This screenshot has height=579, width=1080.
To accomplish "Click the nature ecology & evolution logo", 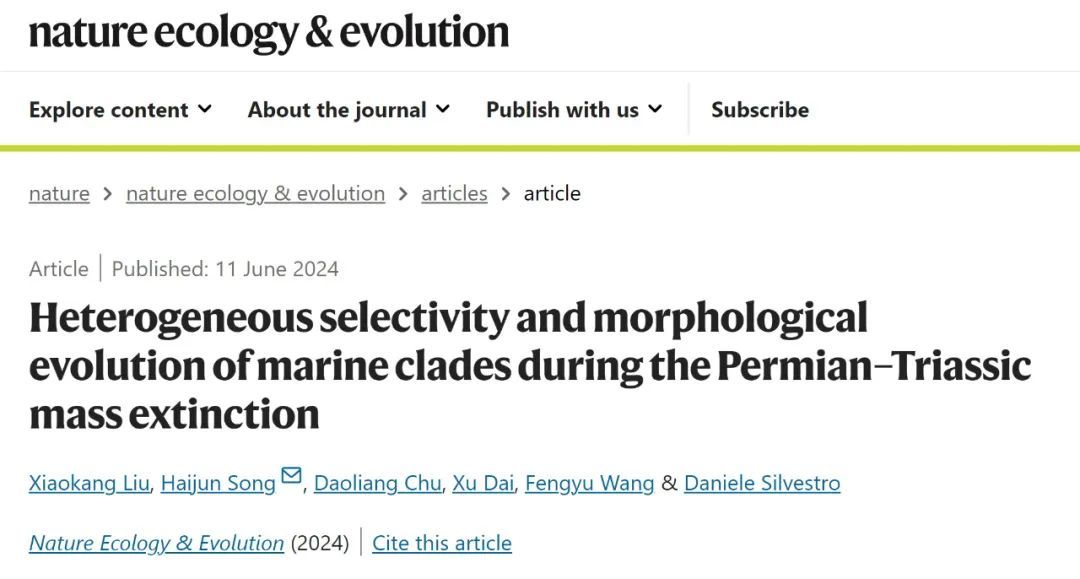I will point(269,33).
